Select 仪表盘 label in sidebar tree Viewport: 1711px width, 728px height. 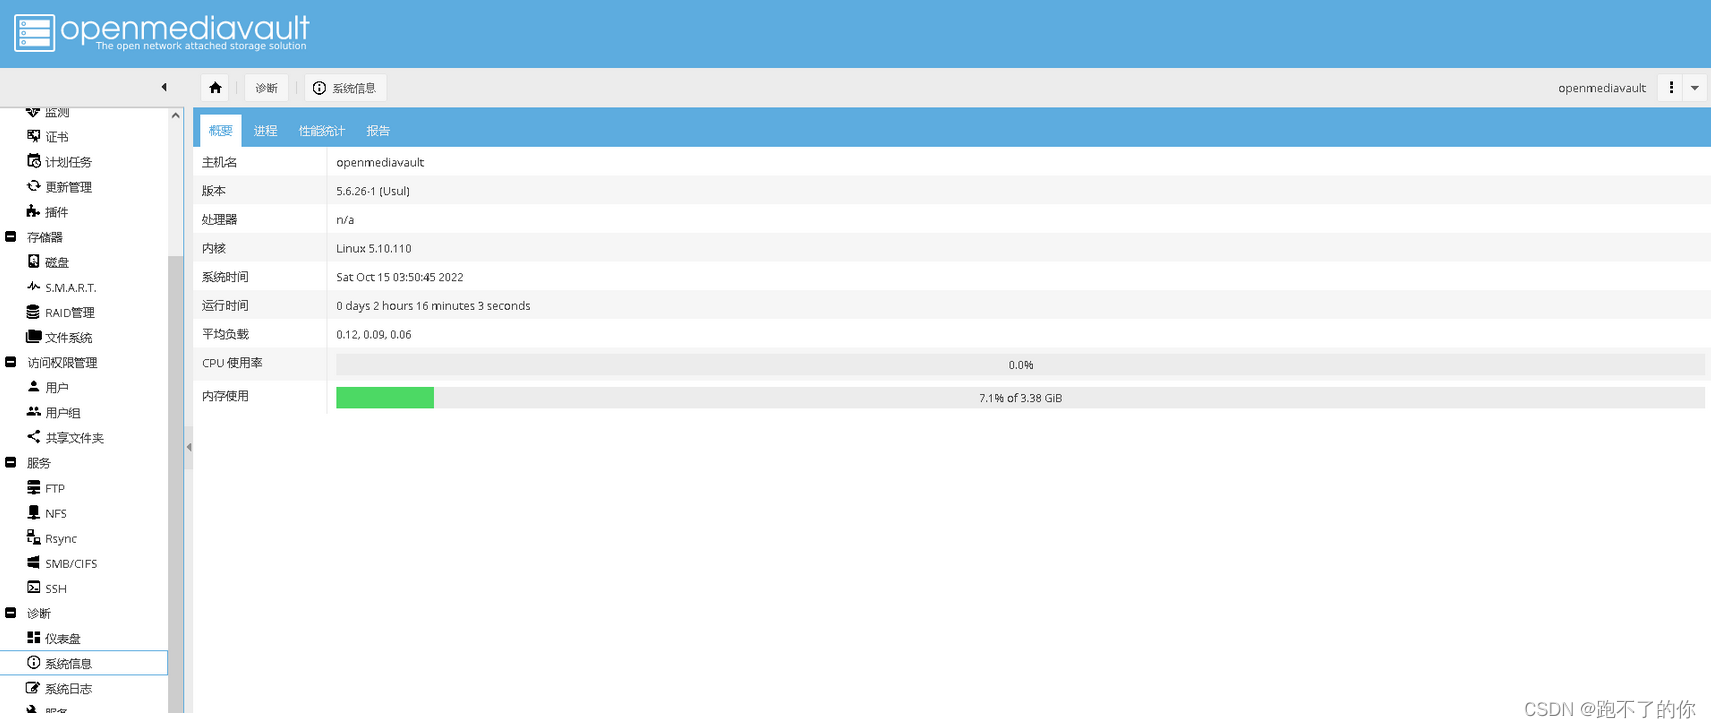[63, 639]
